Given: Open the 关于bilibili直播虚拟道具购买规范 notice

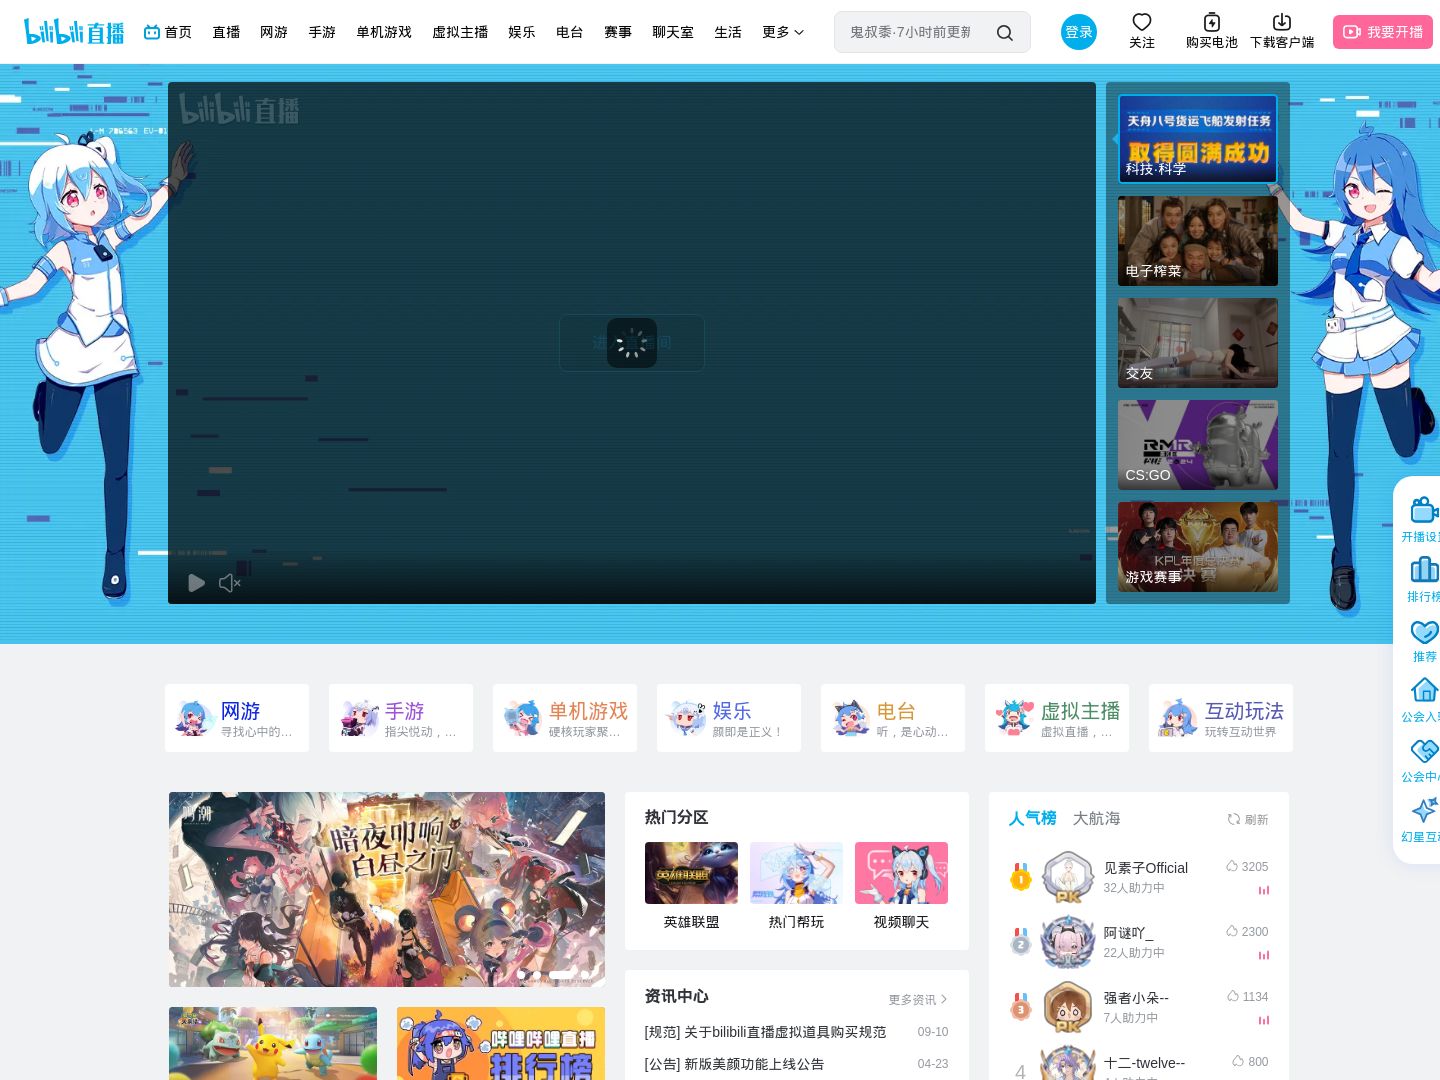Looking at the screenshot, I should click(x=765, y=1032).
